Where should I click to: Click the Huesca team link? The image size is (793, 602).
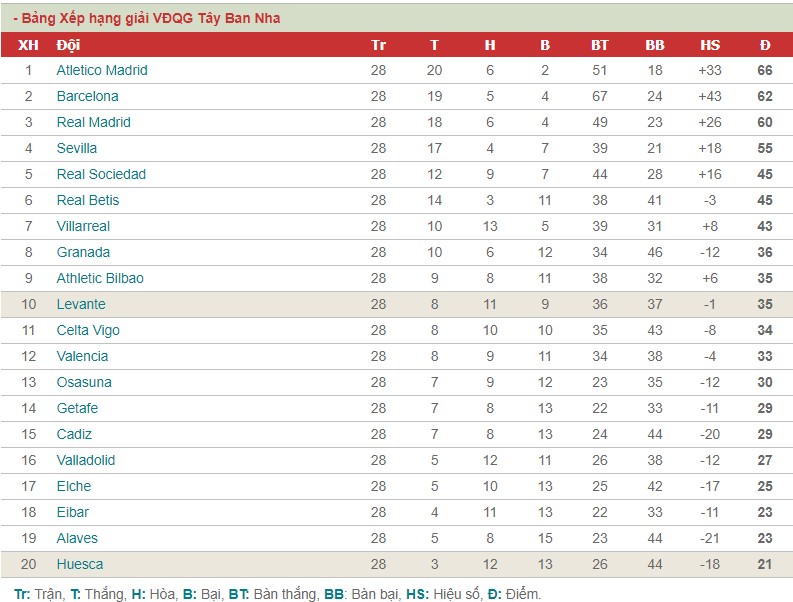(79, 564)
